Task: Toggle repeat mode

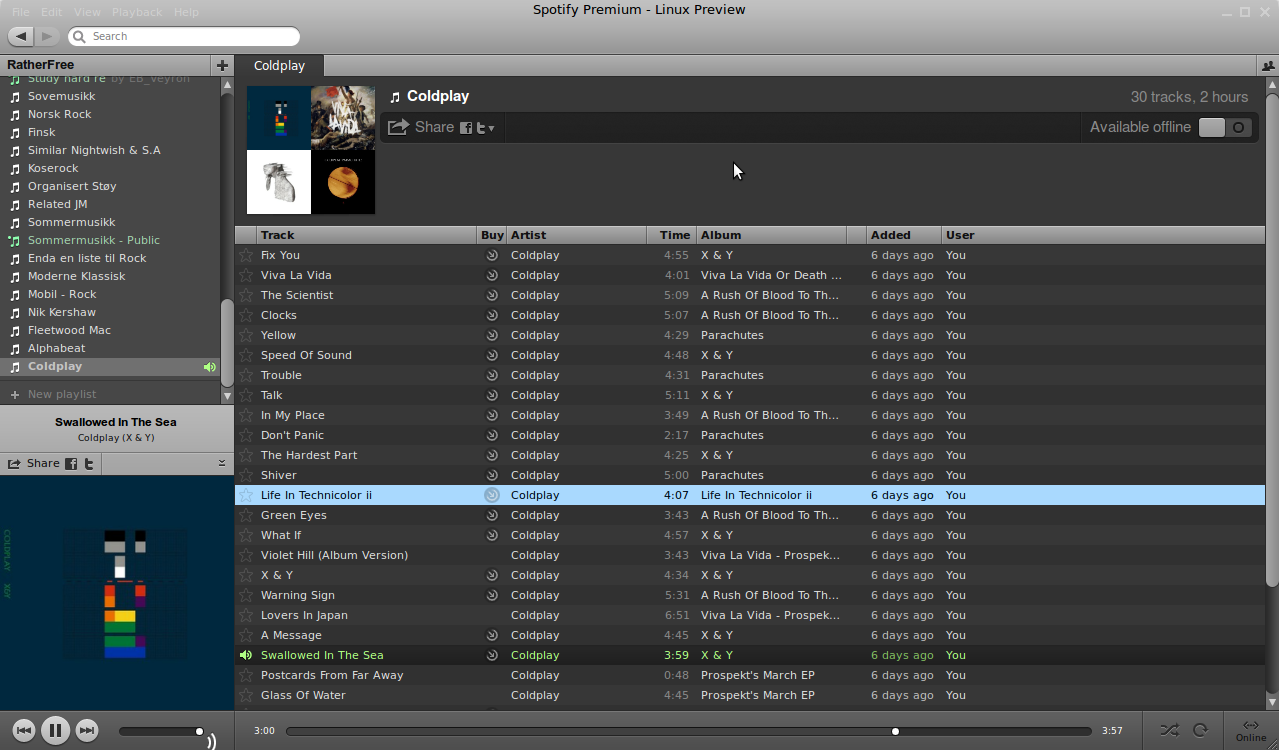Action: (x=1201, y=730)
